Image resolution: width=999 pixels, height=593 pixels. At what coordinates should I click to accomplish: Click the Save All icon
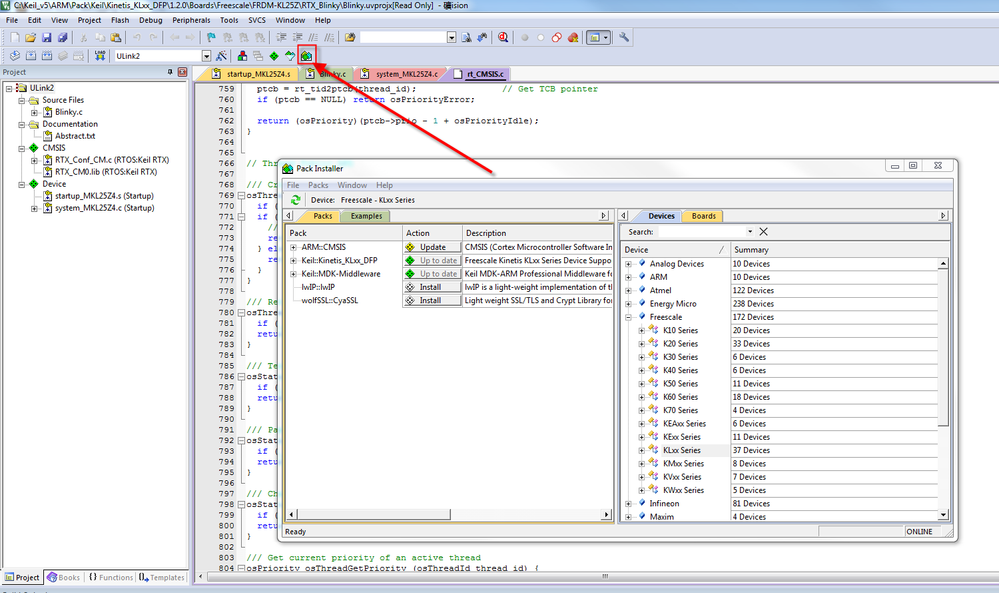pyautogui.click(x=62, y=38)
